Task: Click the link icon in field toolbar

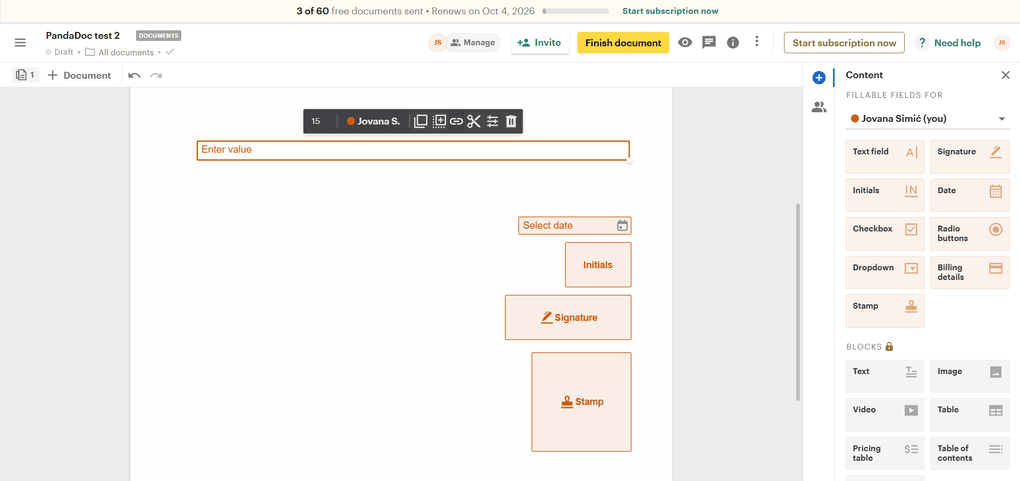Action: click(x=456, y=121)
